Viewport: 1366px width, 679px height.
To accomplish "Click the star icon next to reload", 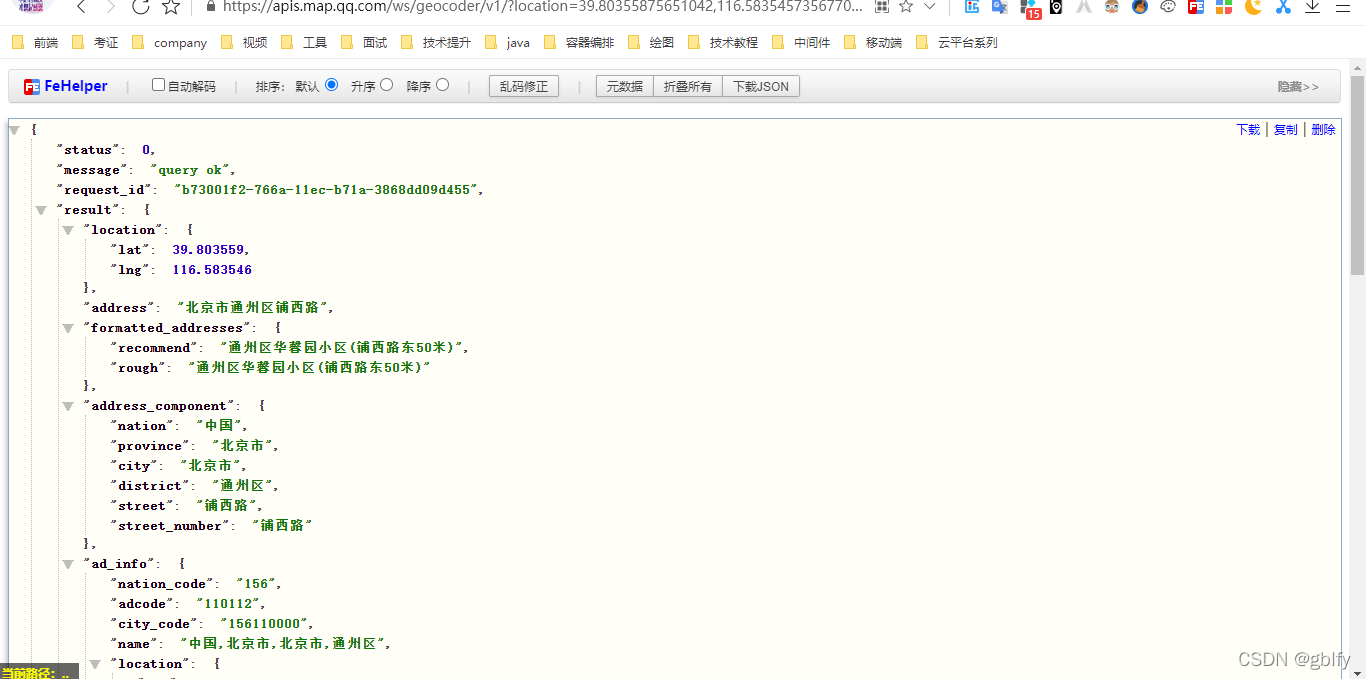I will 171,7.
